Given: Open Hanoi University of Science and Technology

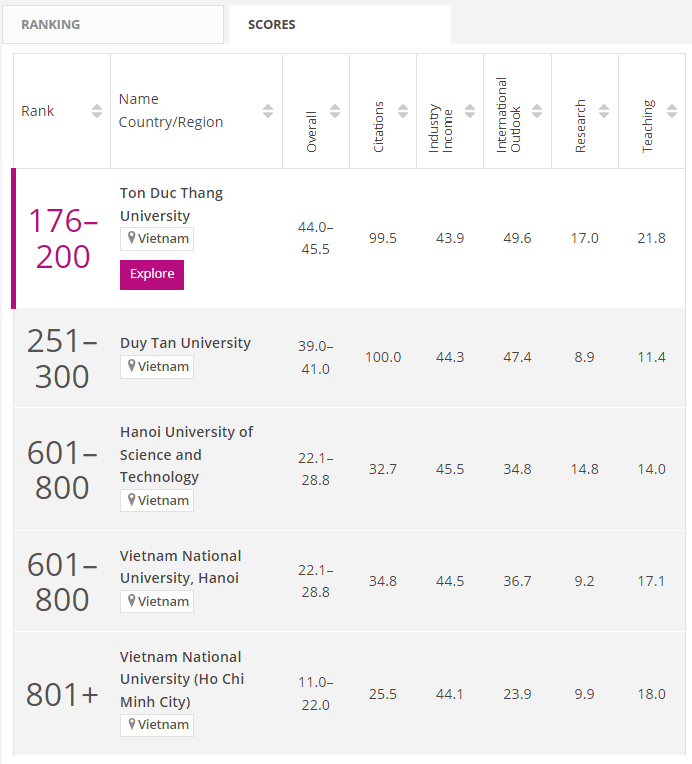Looking at the screenshot, I should [186, 454].
